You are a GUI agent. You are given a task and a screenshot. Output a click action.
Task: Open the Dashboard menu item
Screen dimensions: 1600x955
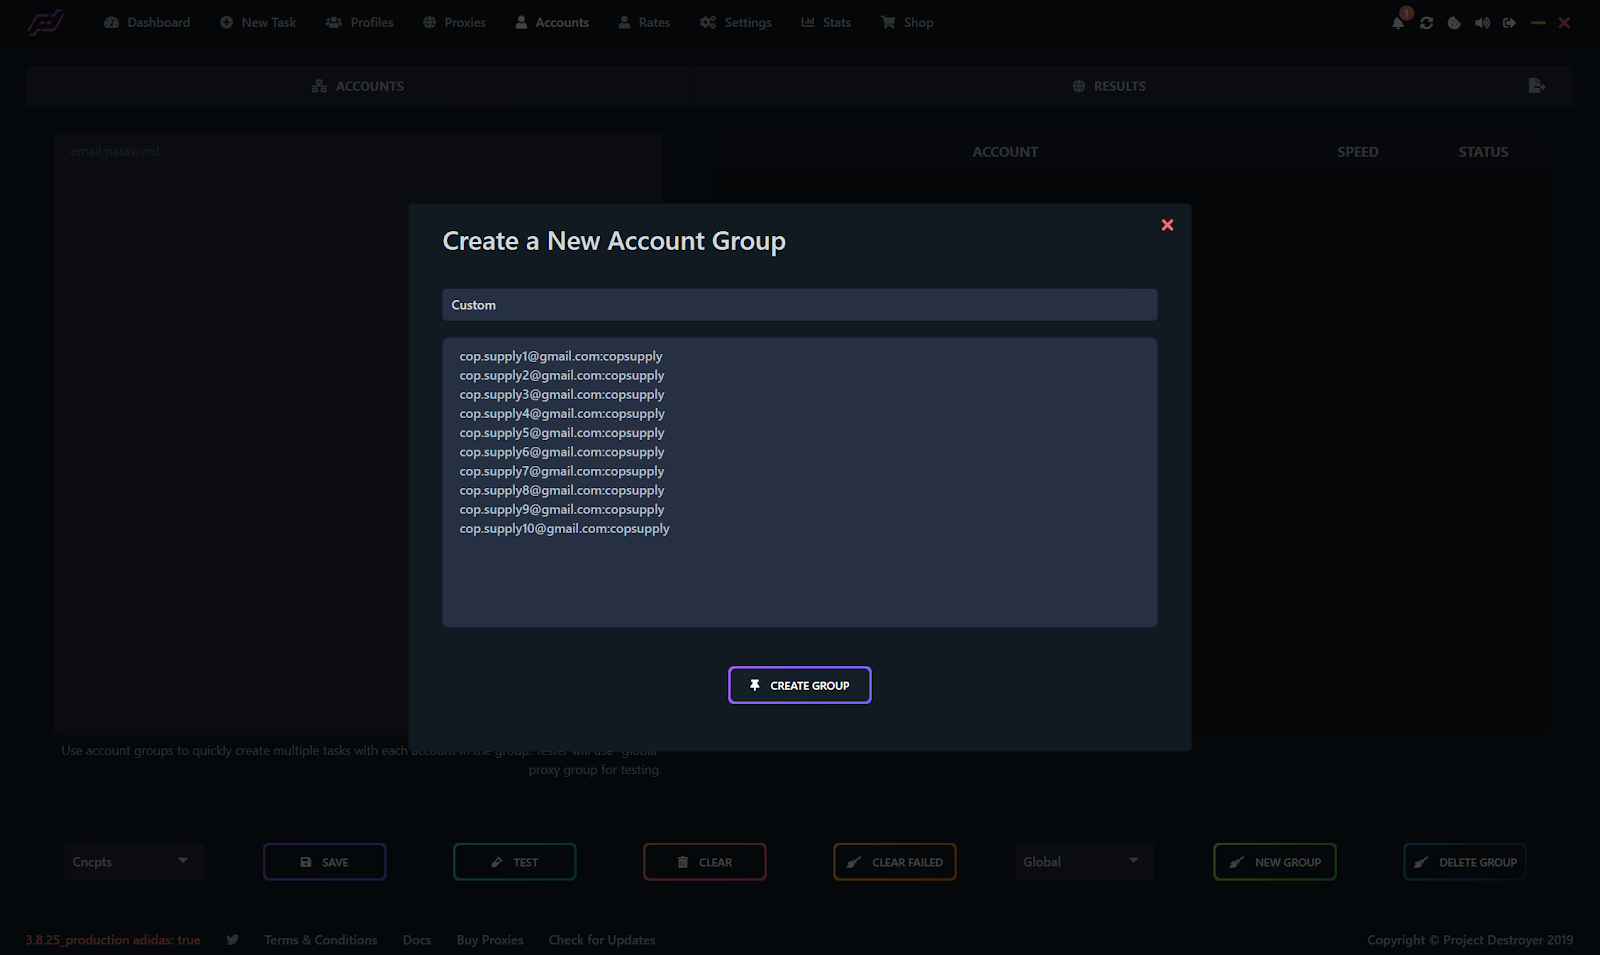(147, 22)
